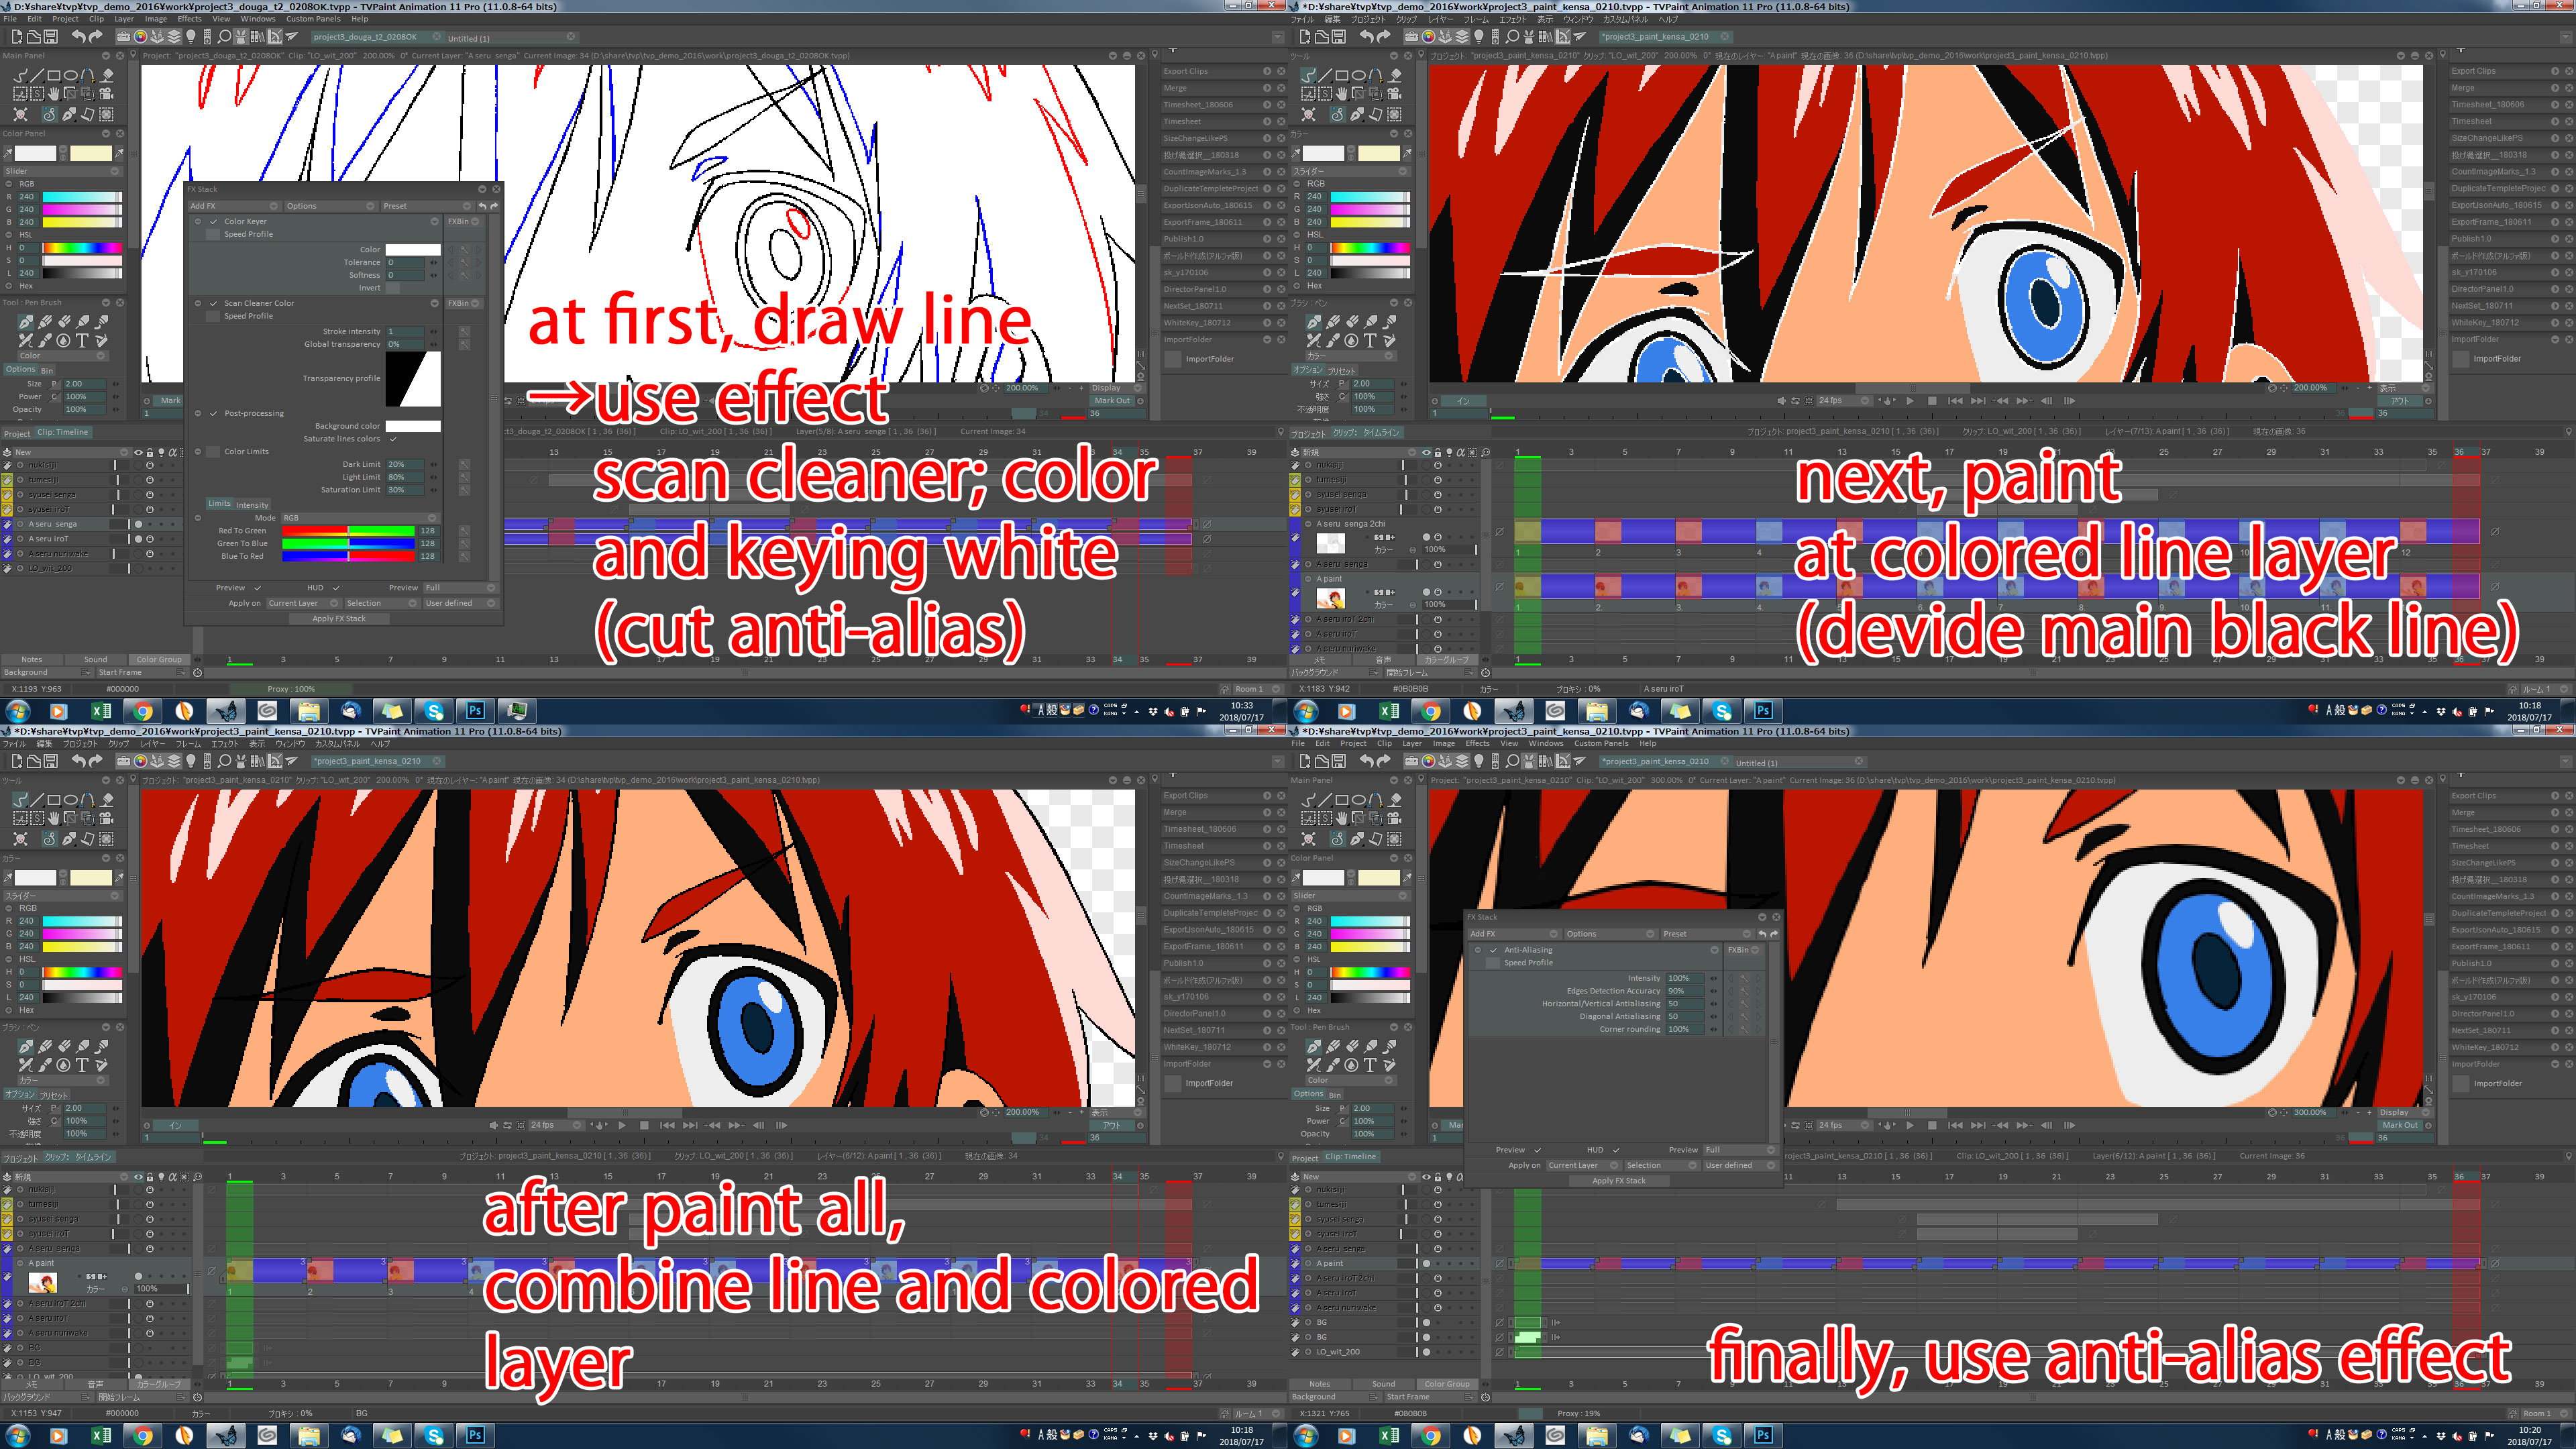Click Photoshop icon in taskbar showing 10:33
Screen dimensions: 2576x1449
[475, 711]
